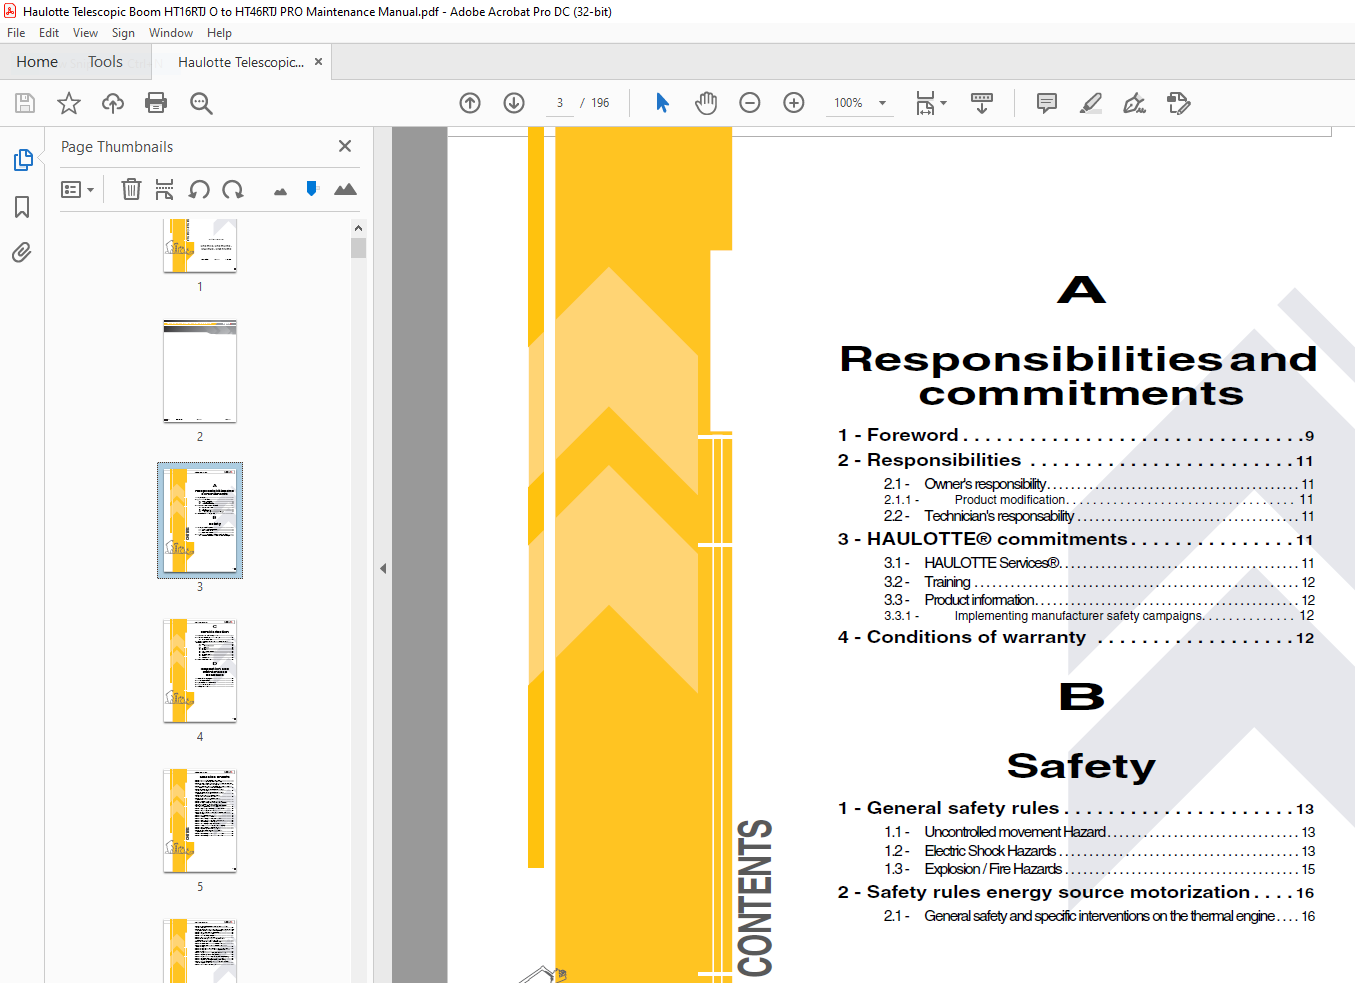The image size is (1355, 983).
Task: Select the page 4 thumbnail
Action: 200,671
